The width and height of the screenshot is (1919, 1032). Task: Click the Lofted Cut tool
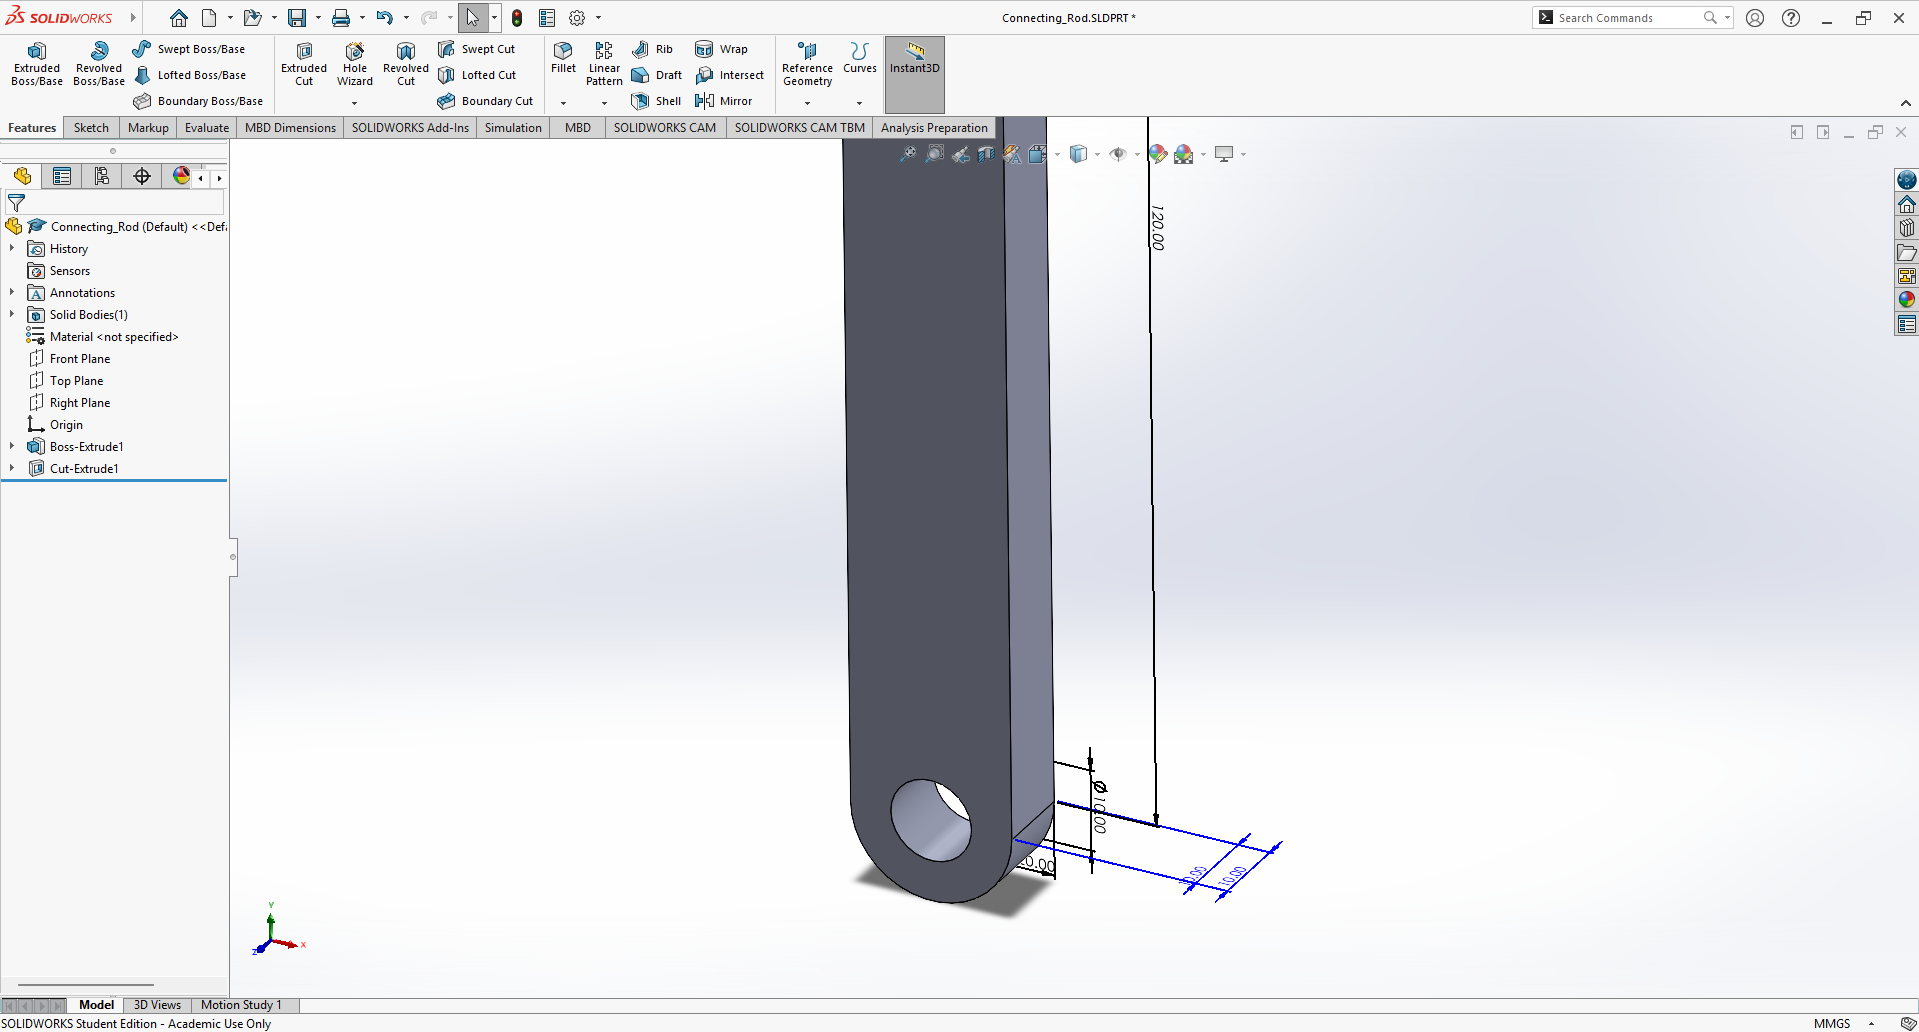[x=477, y=75]
